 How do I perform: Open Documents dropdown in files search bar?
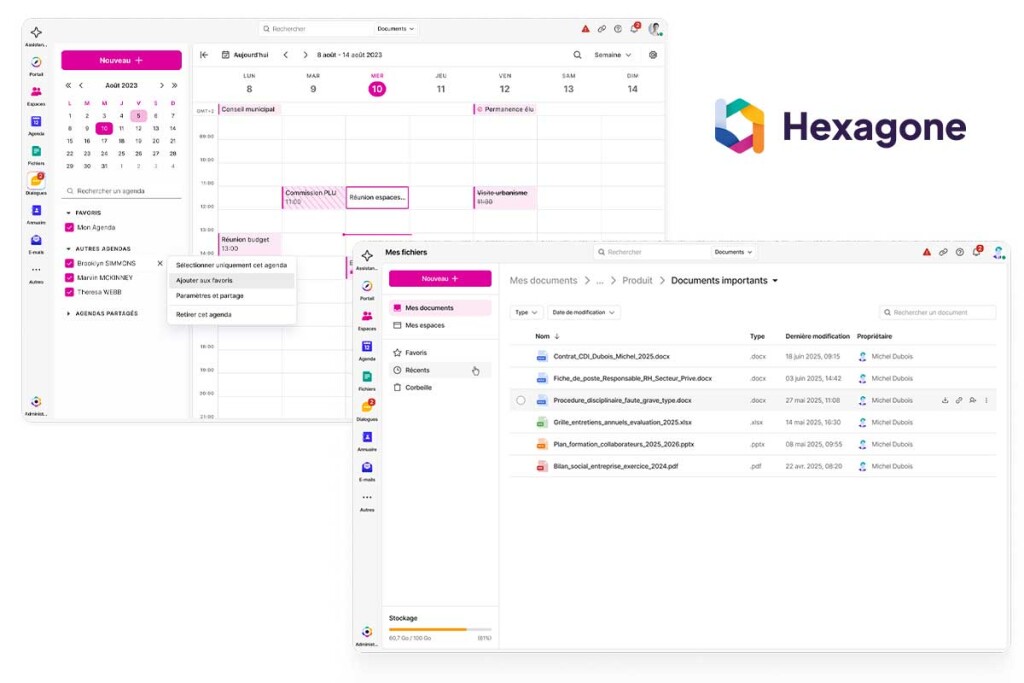(733, 252)
